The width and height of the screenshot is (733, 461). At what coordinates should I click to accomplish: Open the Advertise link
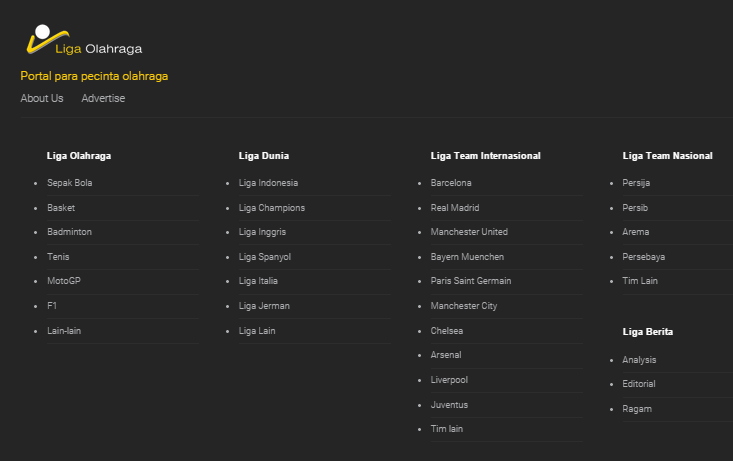(x=103, y=98)
